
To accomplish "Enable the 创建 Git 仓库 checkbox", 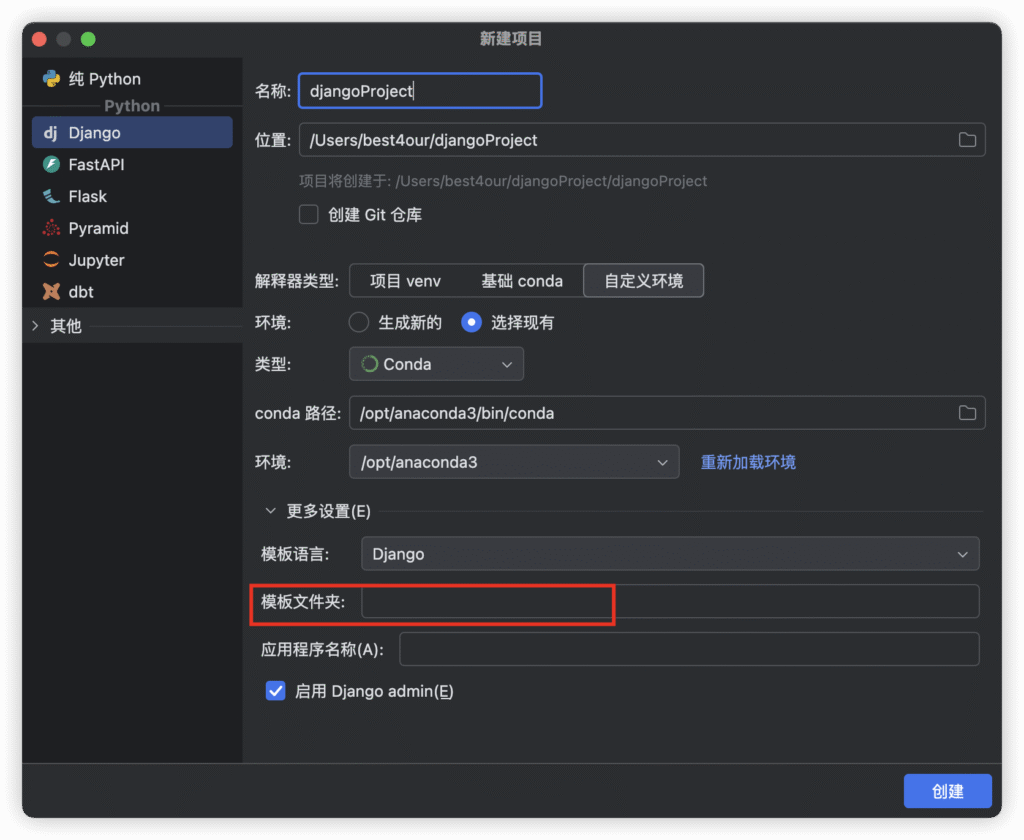I will pyautogui.click(x=309, y=215).
